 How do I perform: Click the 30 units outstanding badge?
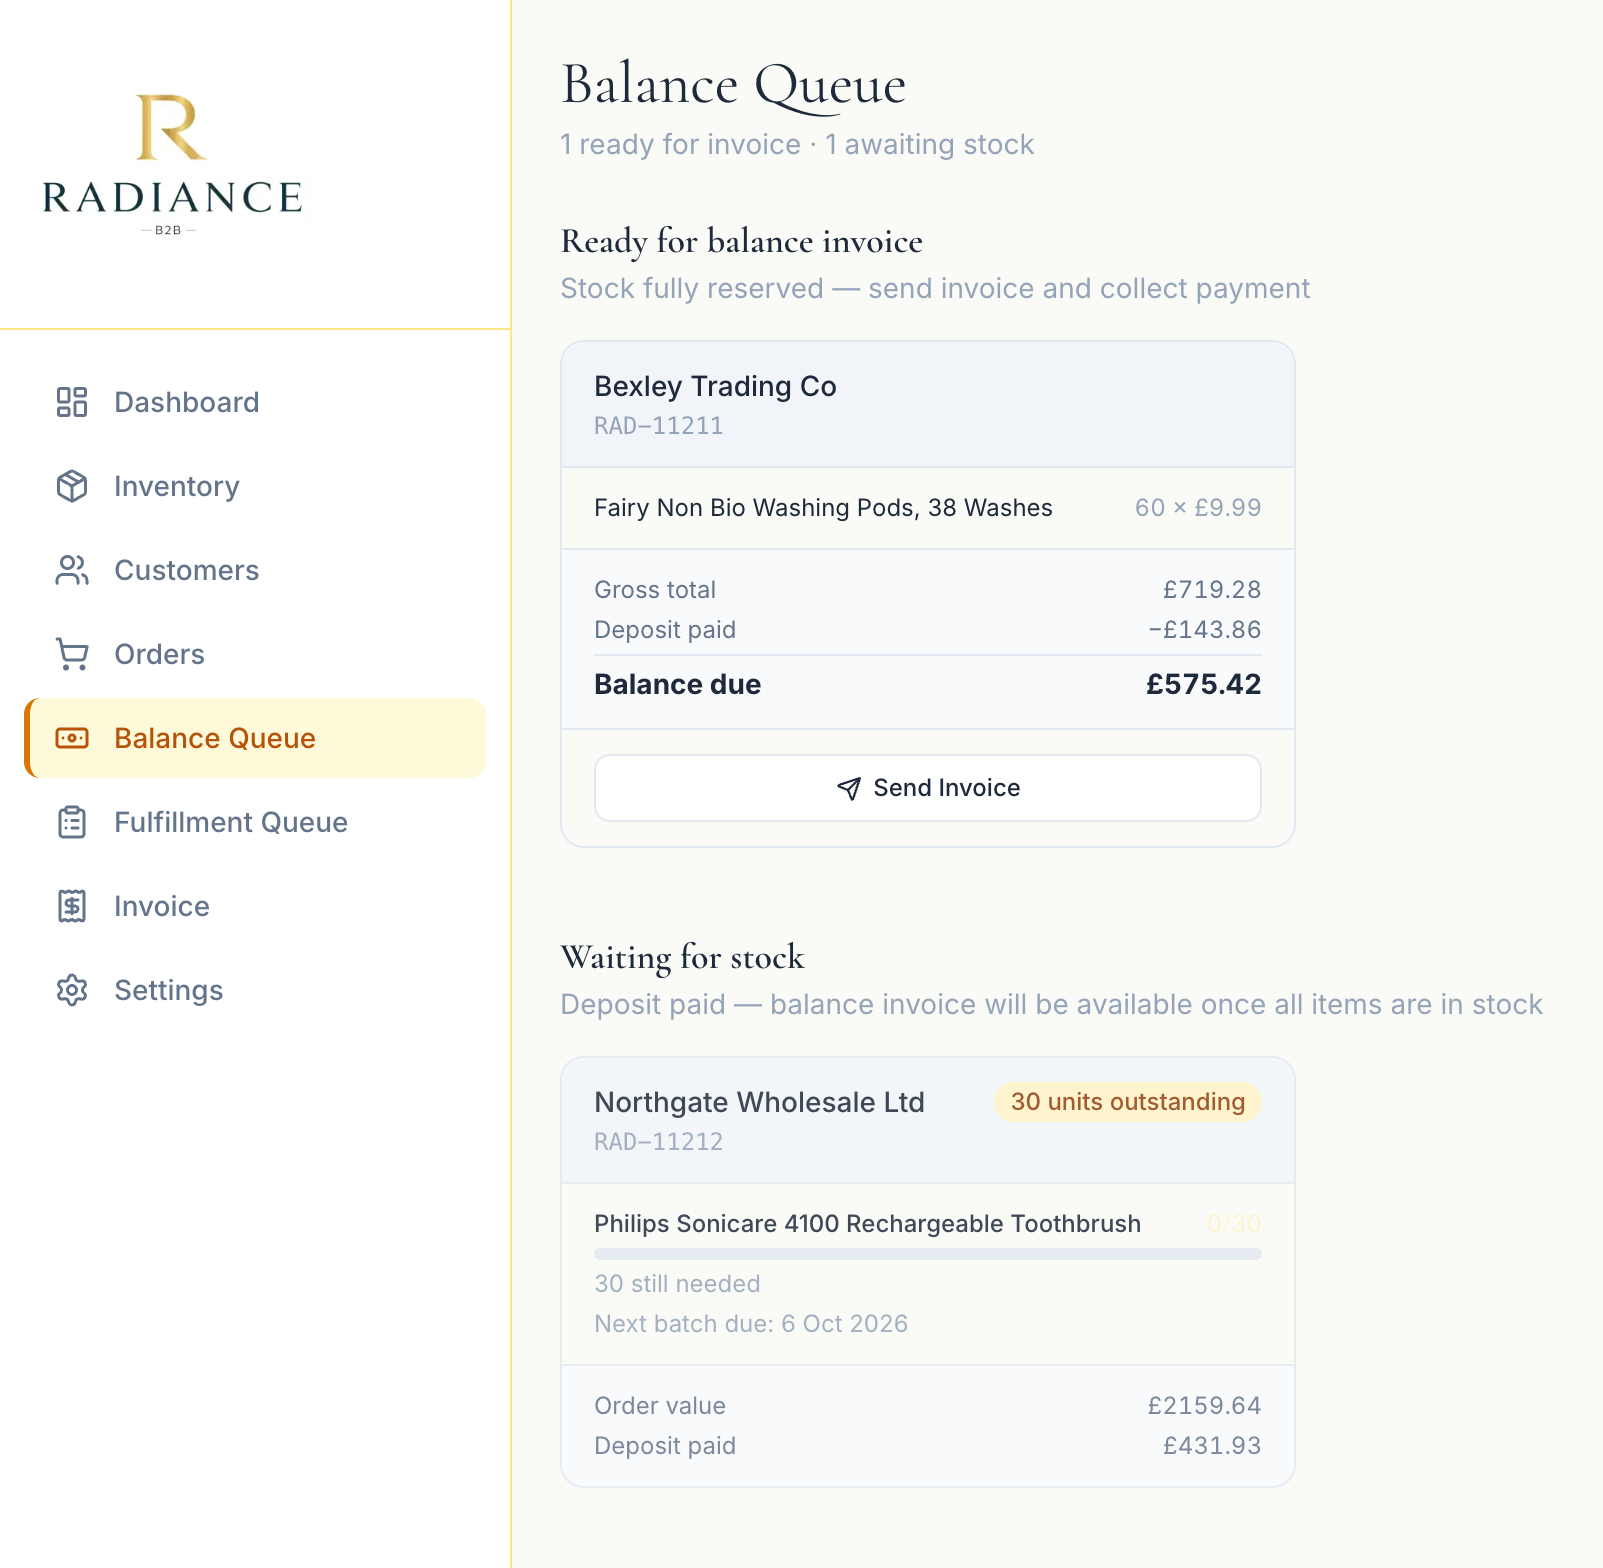[1127, 1102]
